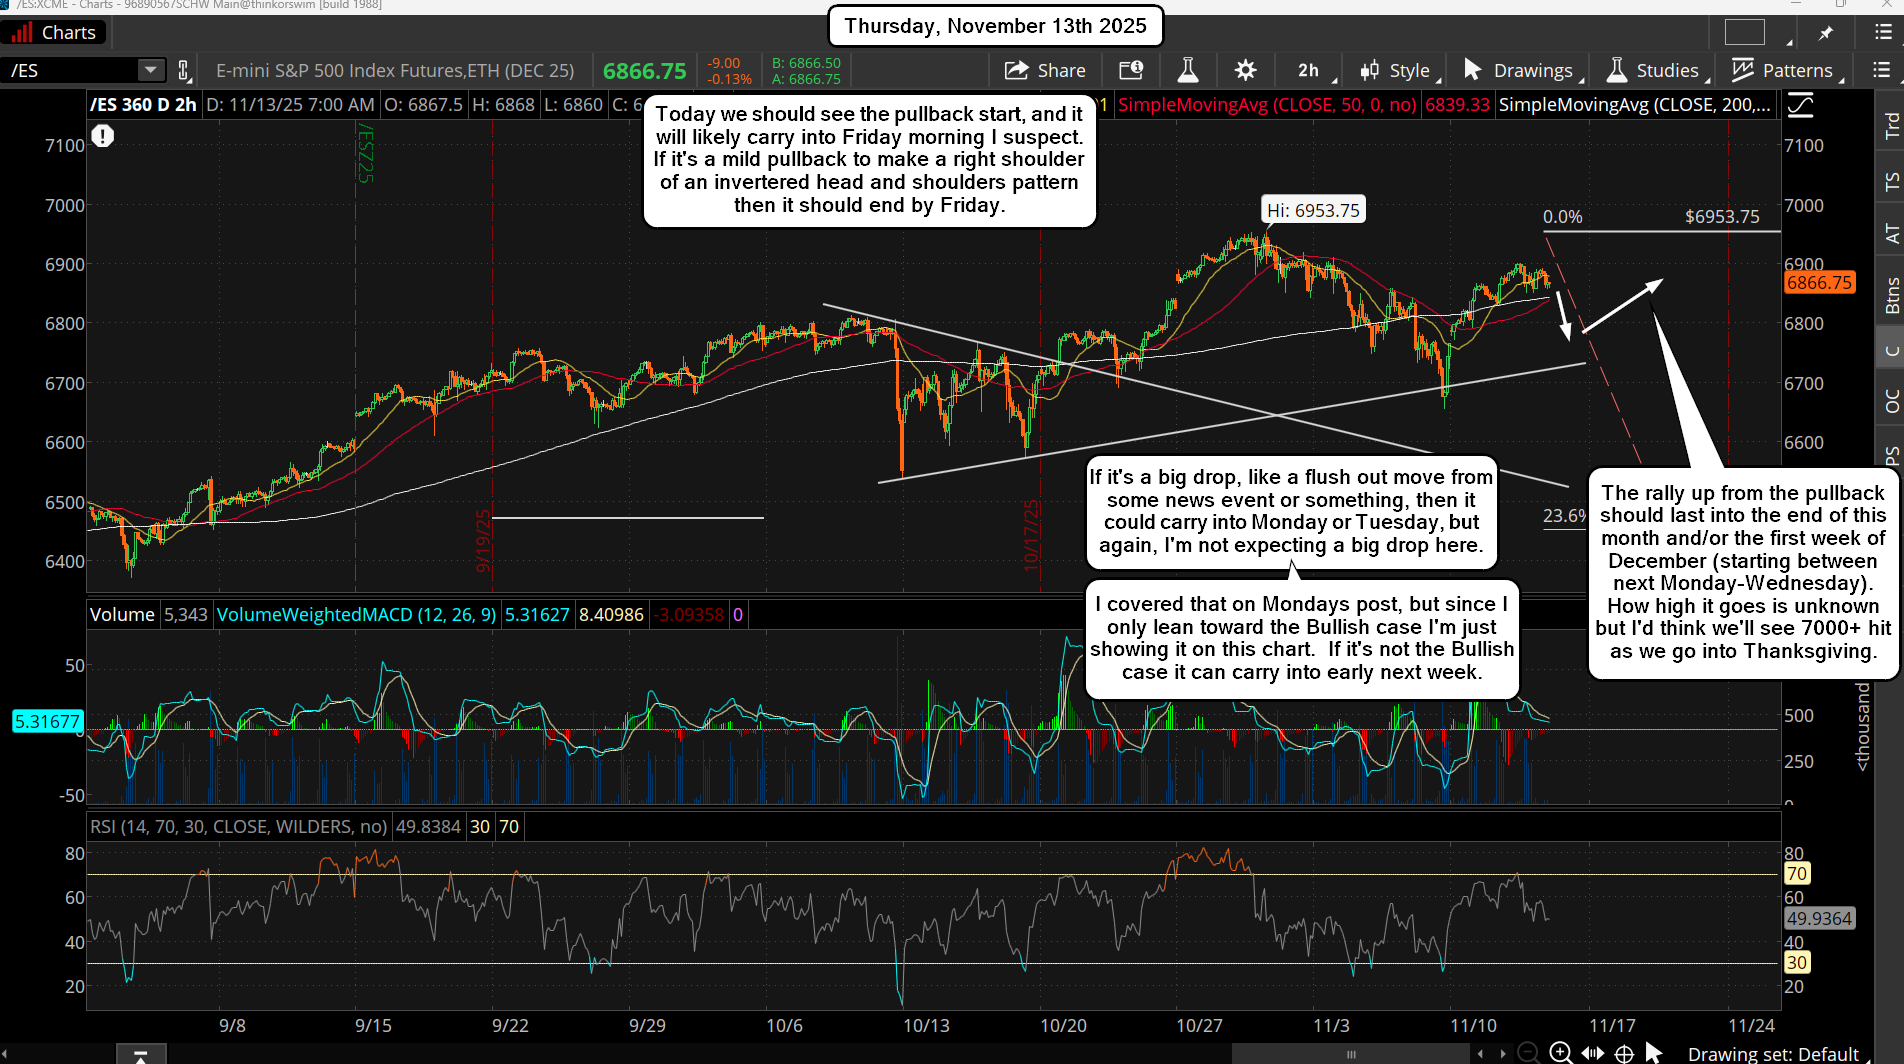1904x1064 pixels.
Task: Click the Share button
Action: 1046,70
